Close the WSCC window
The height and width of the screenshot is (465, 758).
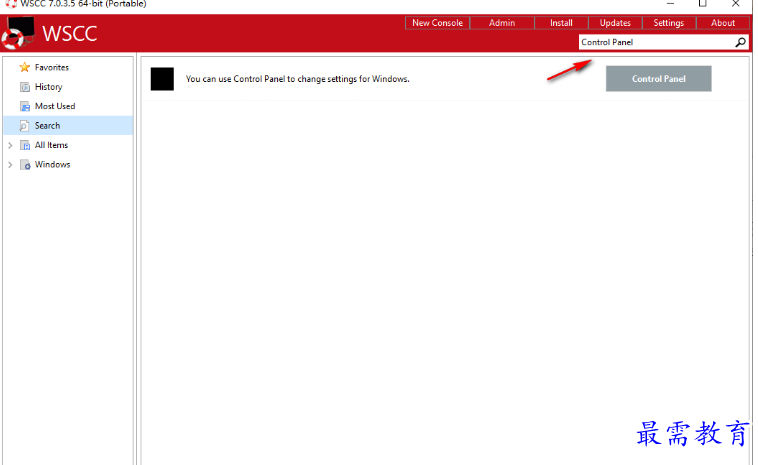coord(735,4)
